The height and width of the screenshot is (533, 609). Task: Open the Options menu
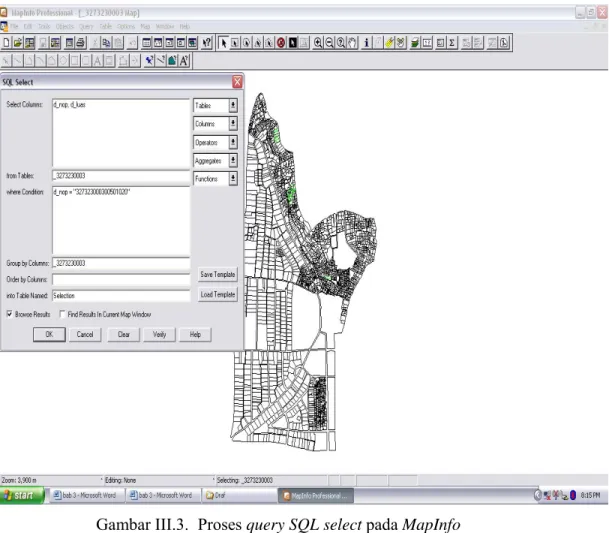126,26
